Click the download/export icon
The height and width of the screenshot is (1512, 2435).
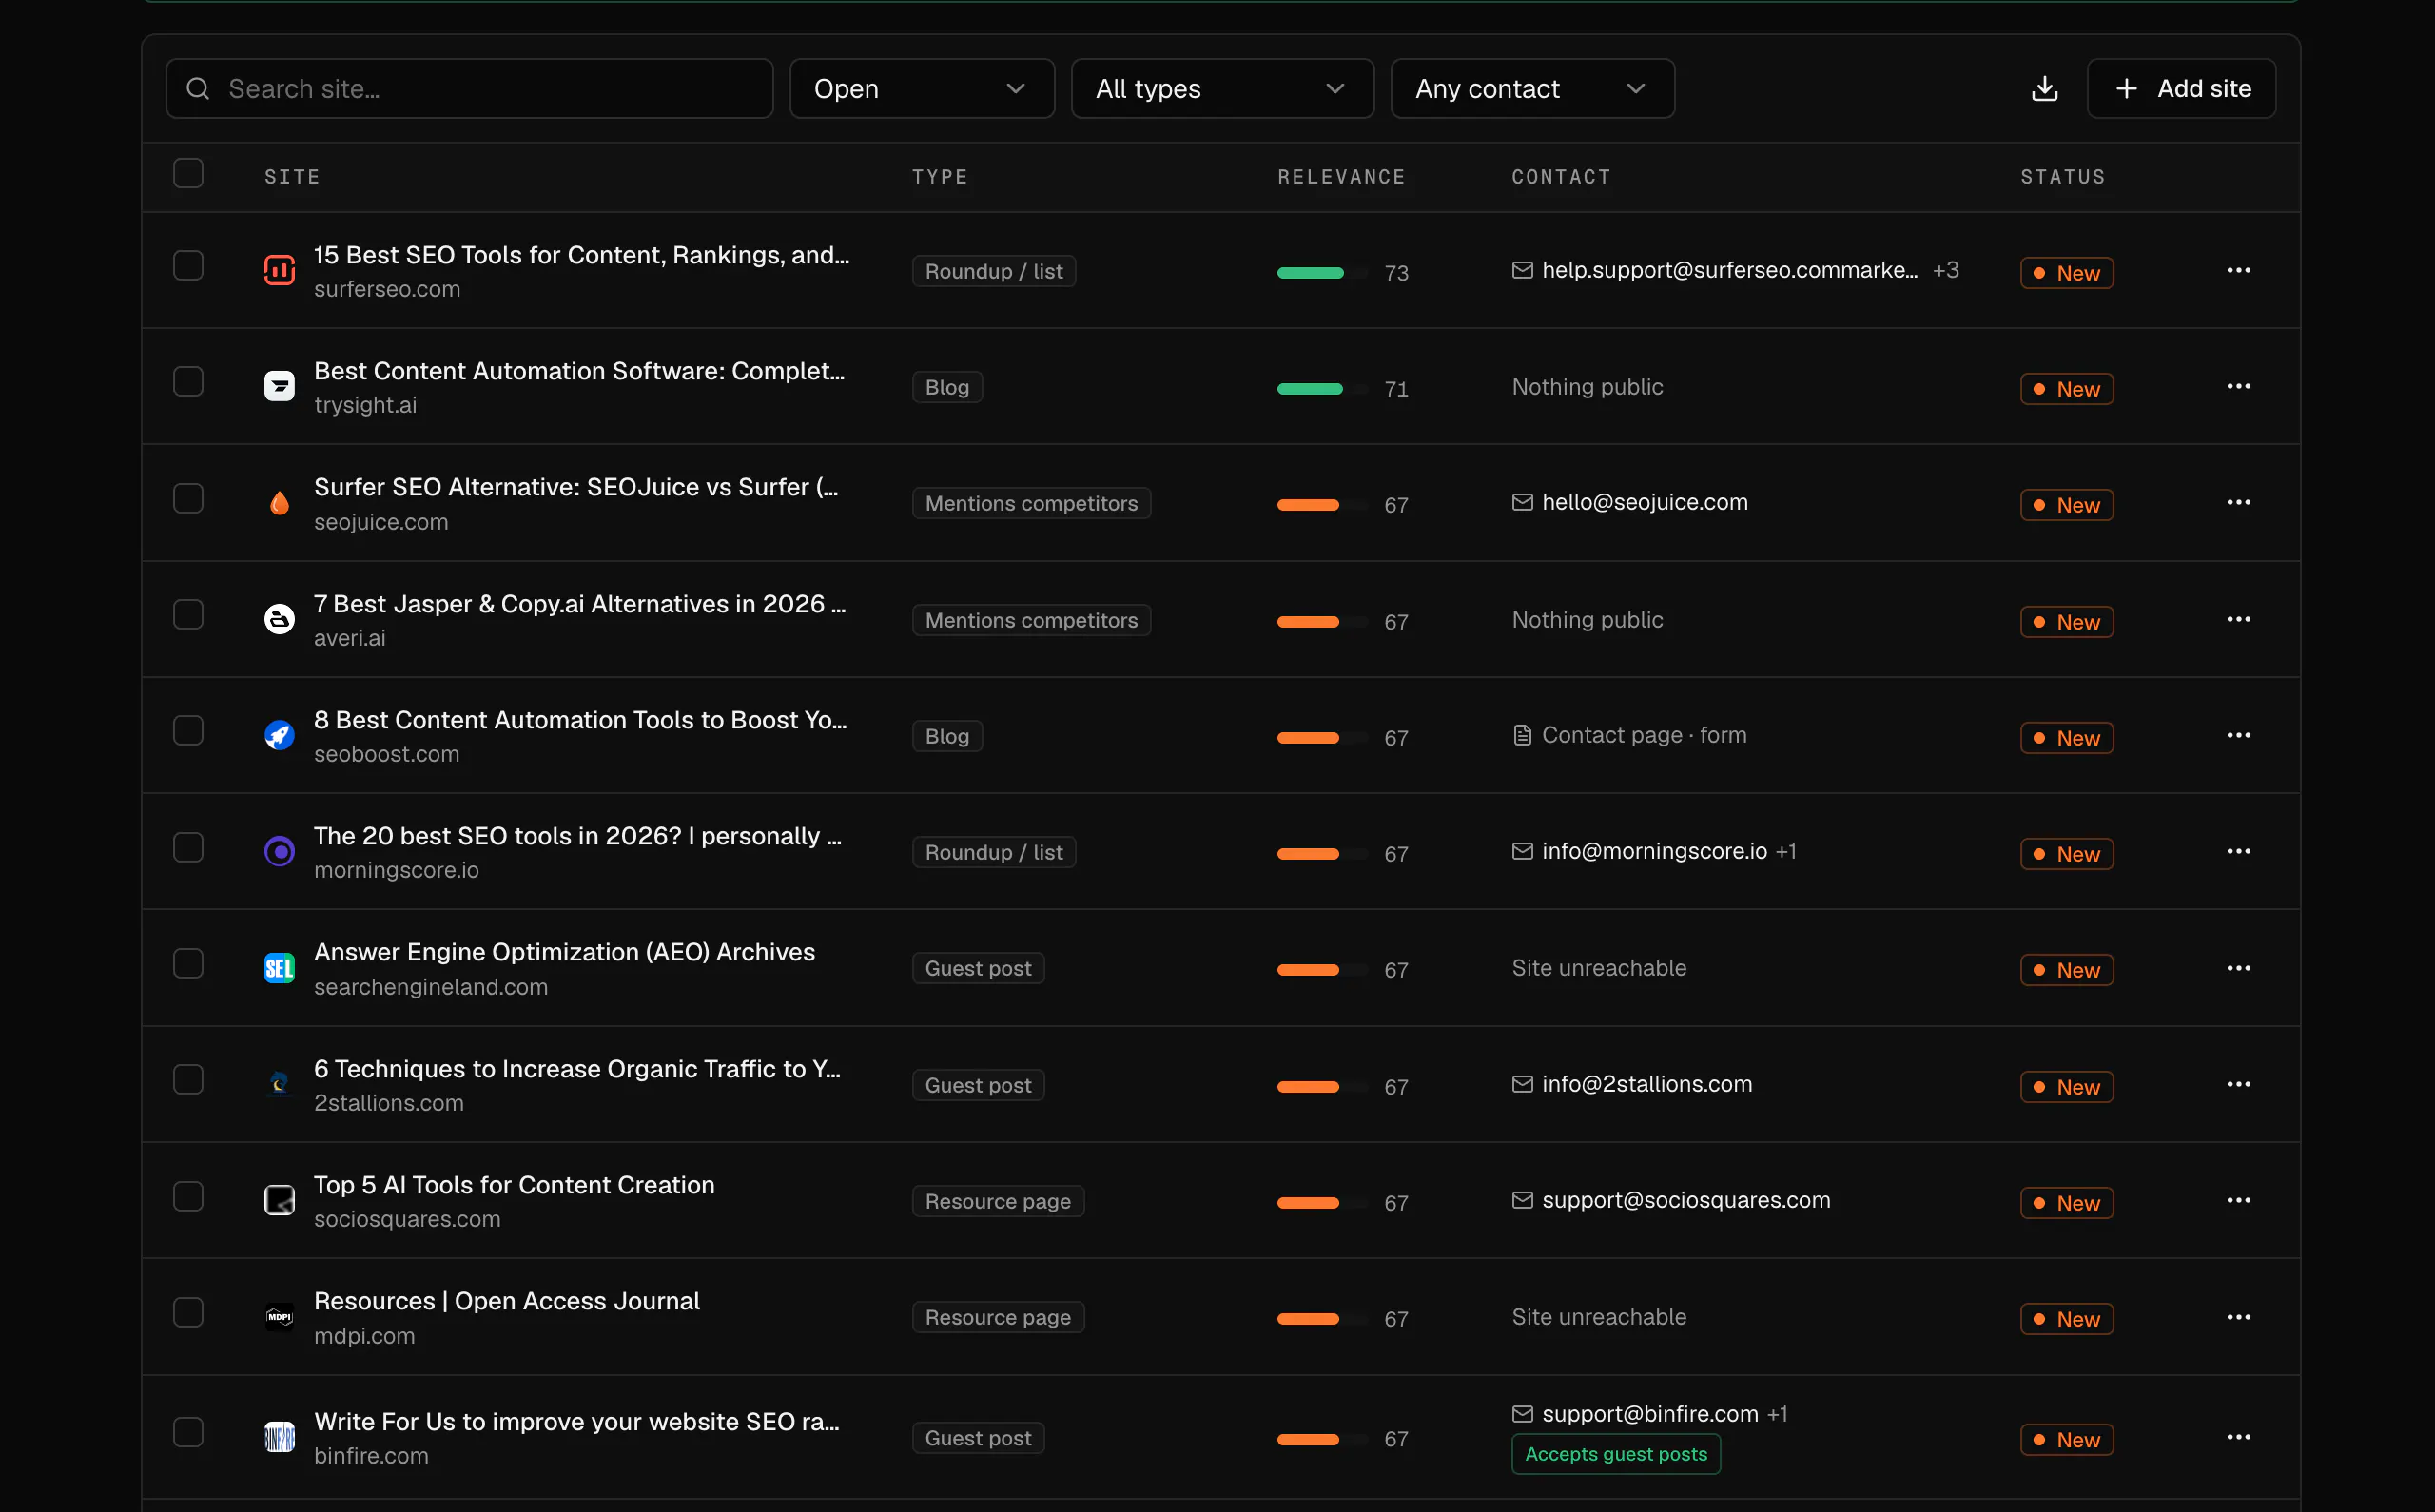(x=2045, y=89)
